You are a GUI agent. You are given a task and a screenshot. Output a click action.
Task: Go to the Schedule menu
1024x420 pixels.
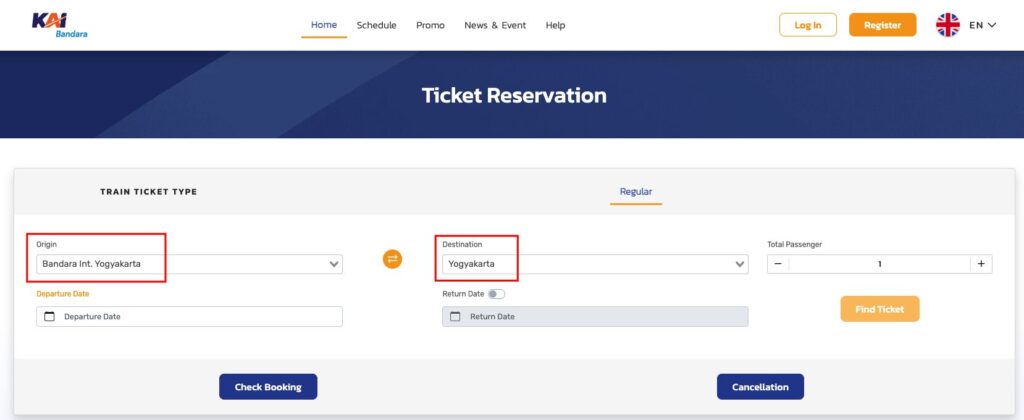coord(376,25)
